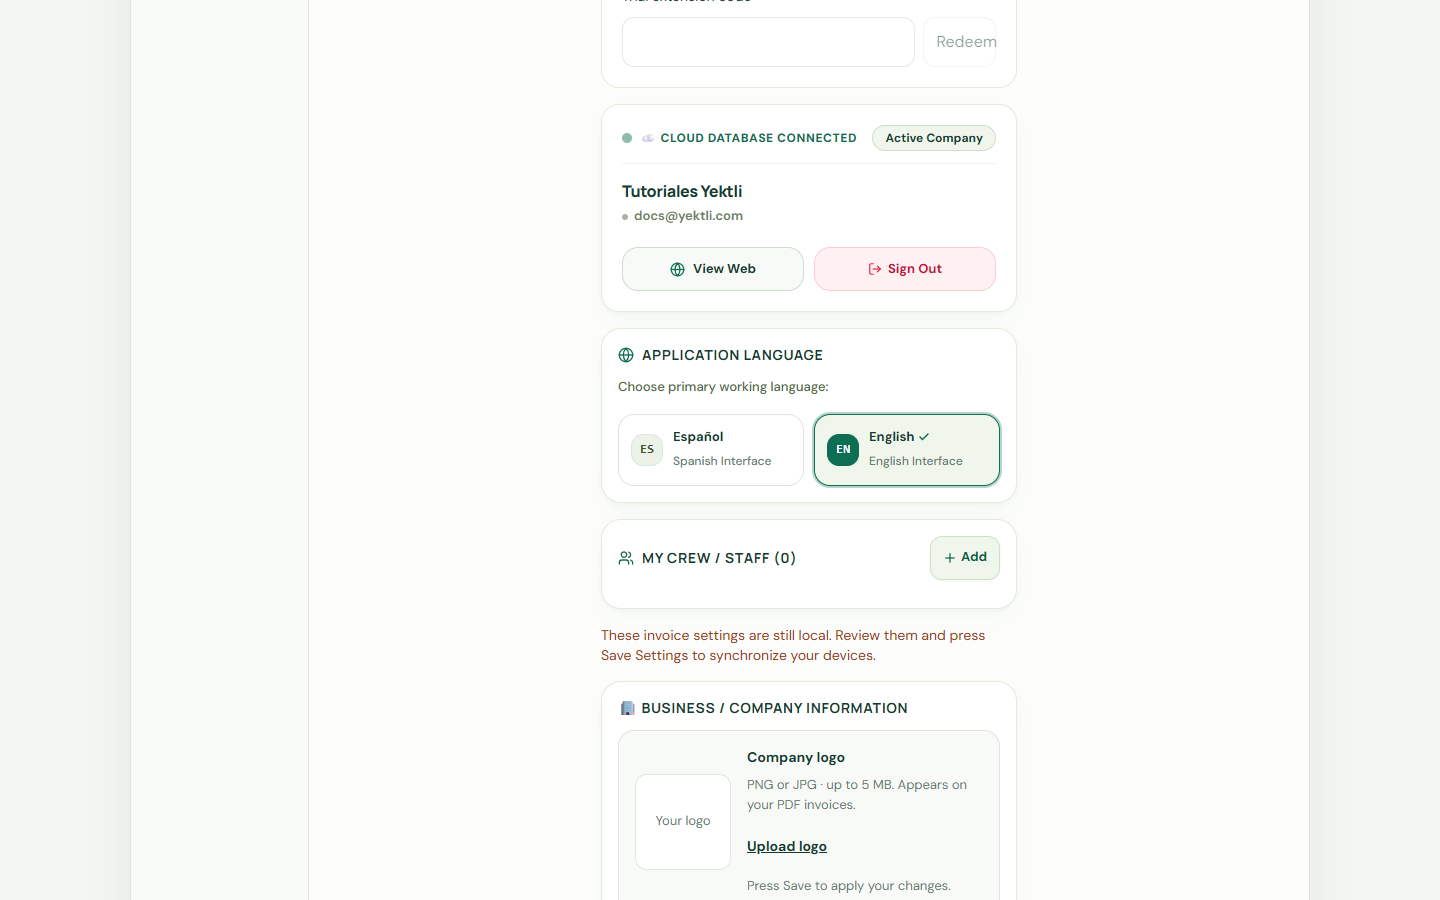Click the ES language badge icon

pos(647,450)
